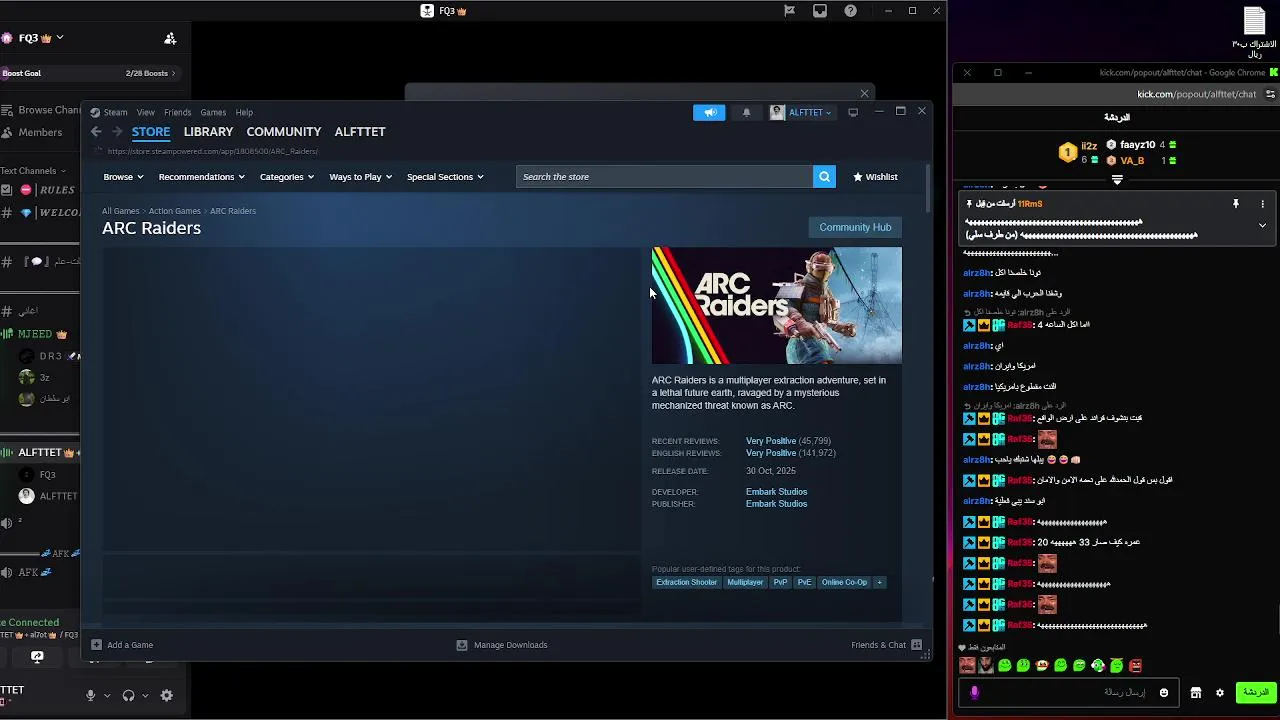Viewport: 1280px width, 720px height.
Task: Expand the pinned Kick message chevron
Action: [1262, 226]
